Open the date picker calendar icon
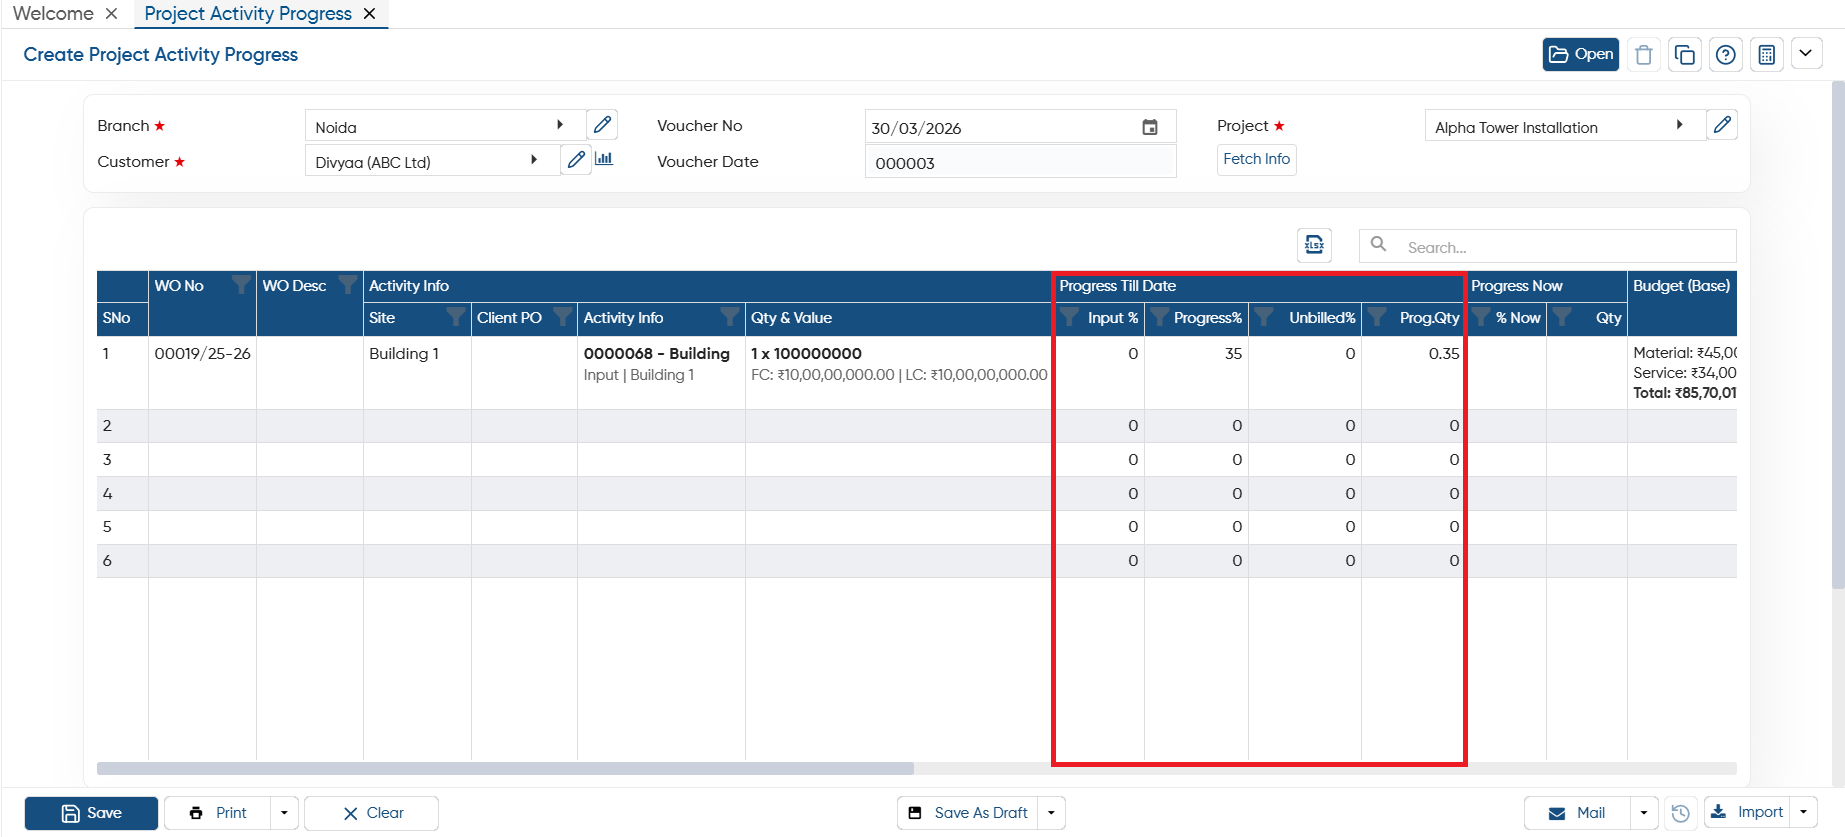Viewport: 1845px width, 837px height. [x=1150, y=127]
